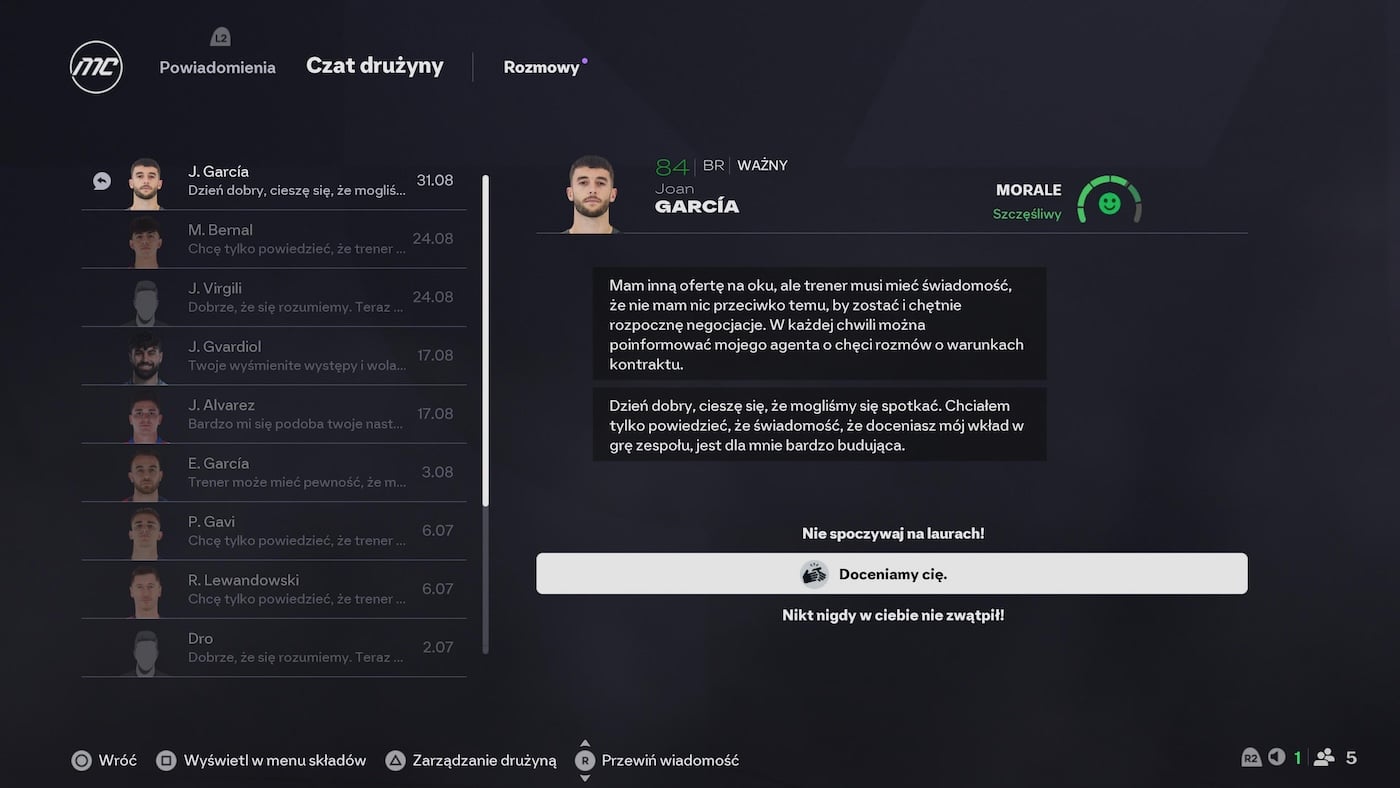Image resolution: width=1400 pixels, height=788 pixels.
Task: Click the reply bubble icon beside J. García
Action: click(102, 181)
